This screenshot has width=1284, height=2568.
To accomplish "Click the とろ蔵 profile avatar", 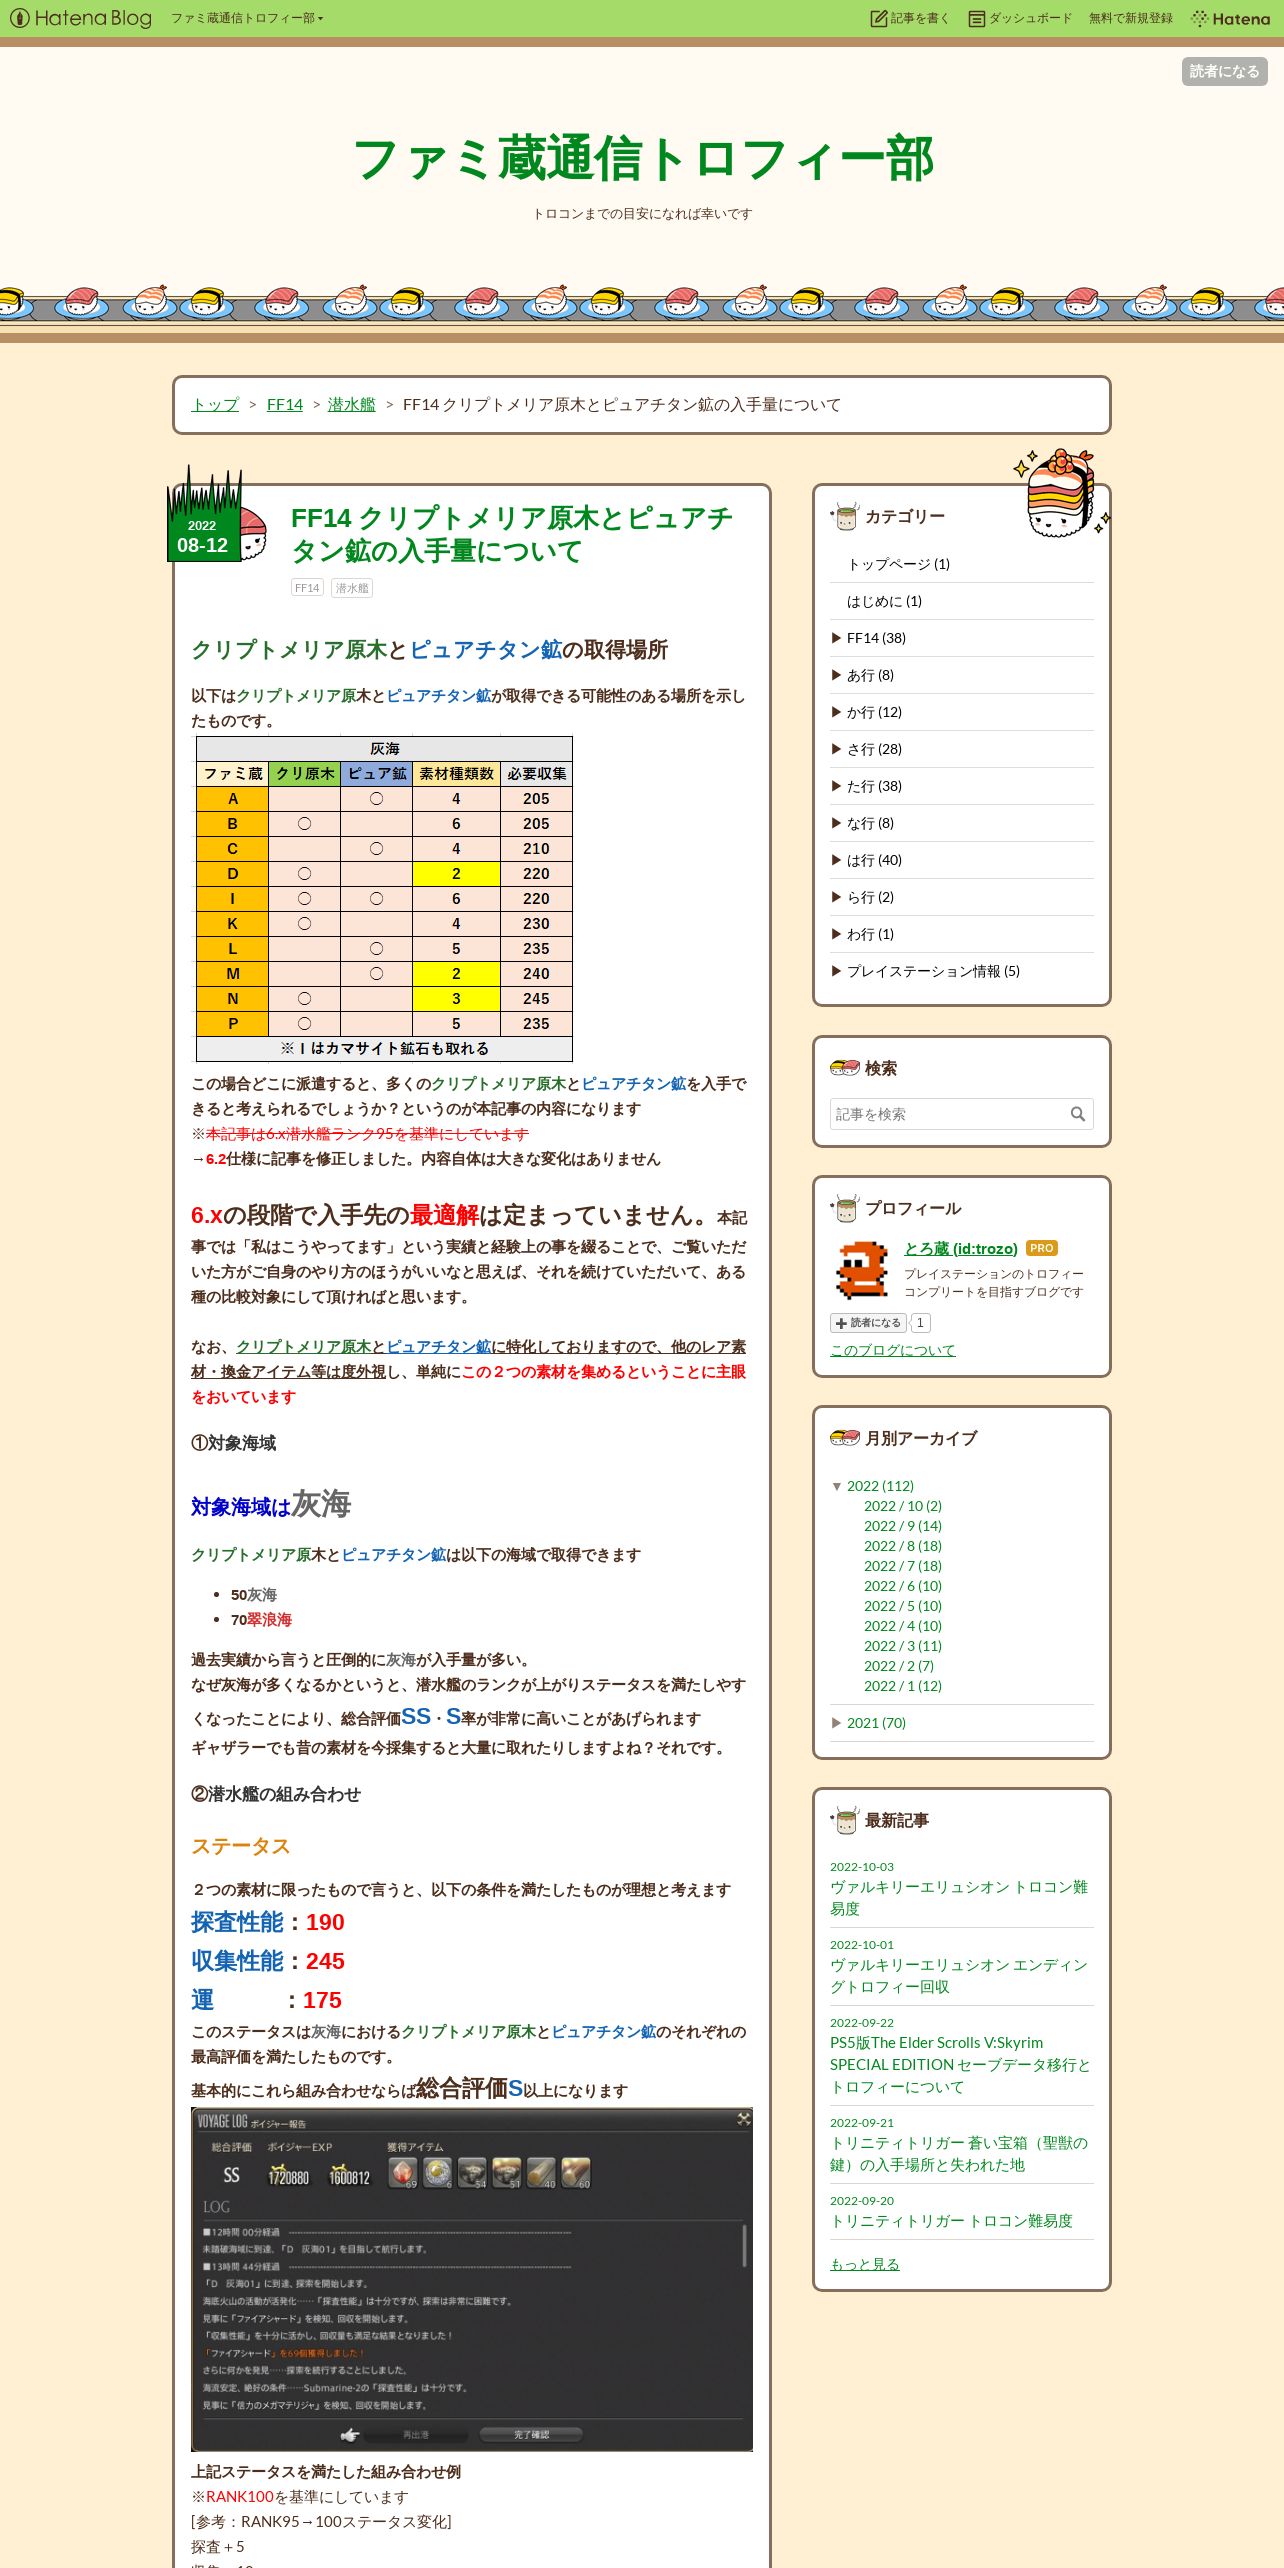I will click(x=862, y=1268).
